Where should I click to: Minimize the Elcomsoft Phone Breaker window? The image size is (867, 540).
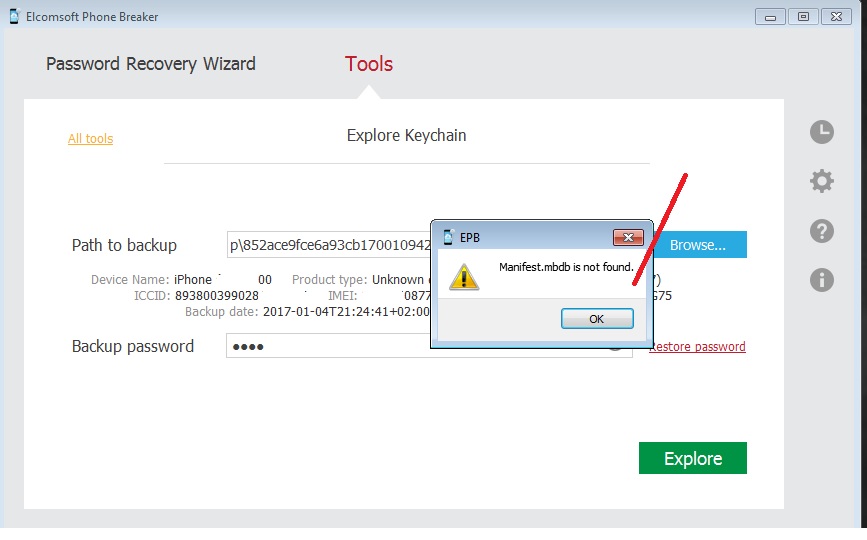point(770,17)
